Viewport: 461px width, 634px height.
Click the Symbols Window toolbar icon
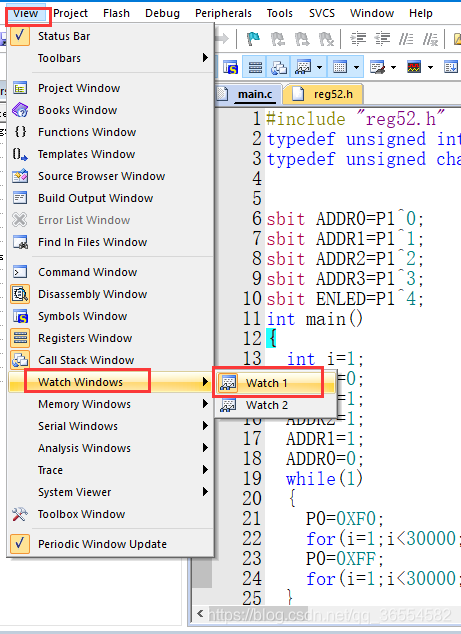click(230, 67)
